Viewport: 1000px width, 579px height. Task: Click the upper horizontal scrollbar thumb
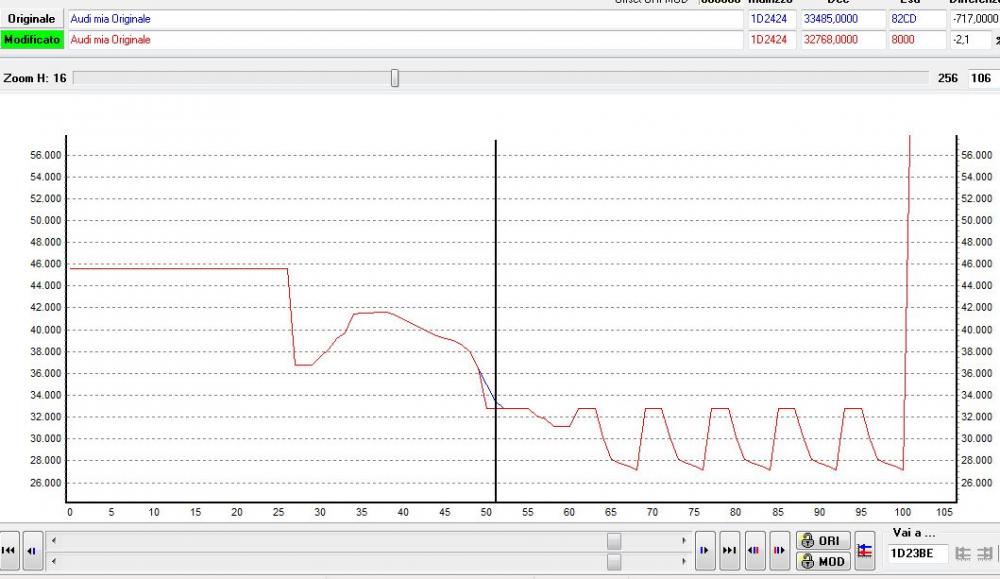[x=614, y=540]
